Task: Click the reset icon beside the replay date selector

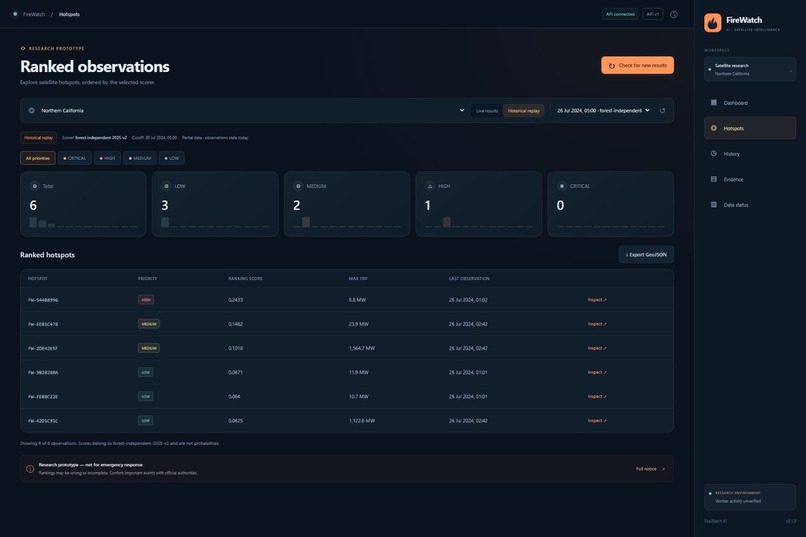Action: [662, 110]
